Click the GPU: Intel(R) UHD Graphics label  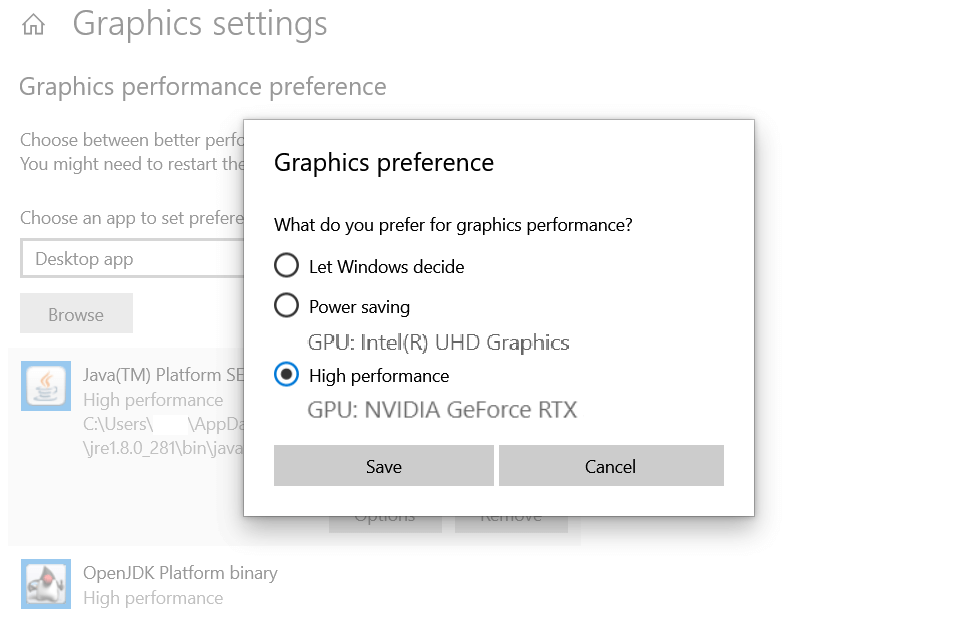tap(439, 343)
